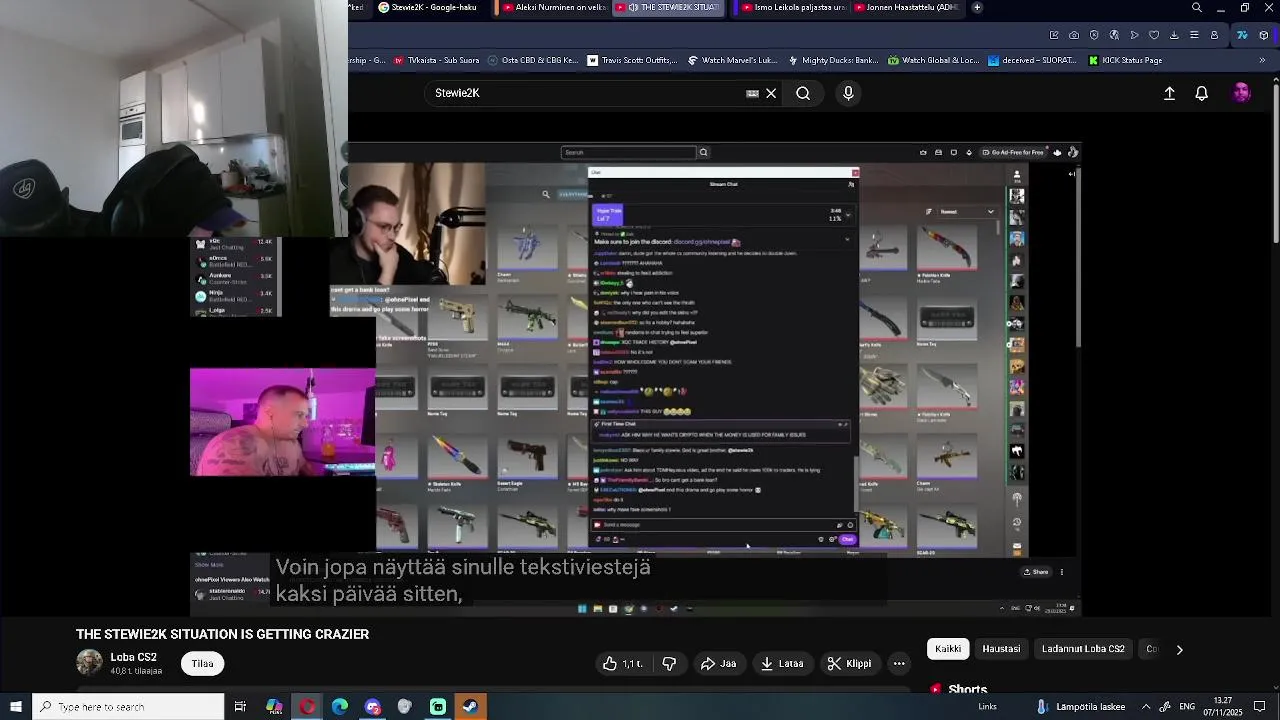Viewport: 1280px width, 720px height.
Task: Select the Kaikki filter chip
Action: pos(948,649)
